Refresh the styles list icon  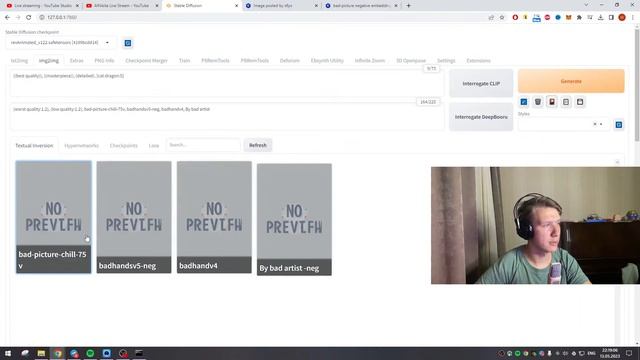coord(619,124)
